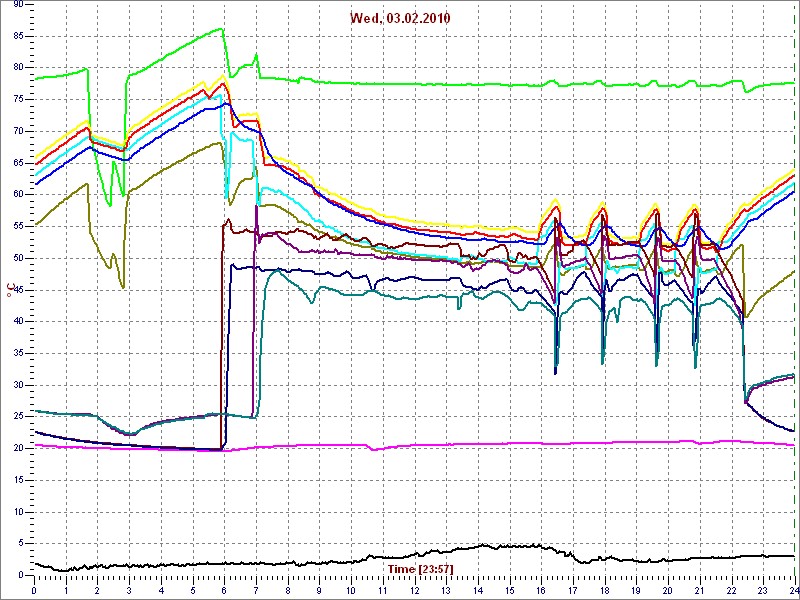Screen dimensions: 800x600
Task: Click "75" on the temperature axis
Action: [x=18, y=99]
